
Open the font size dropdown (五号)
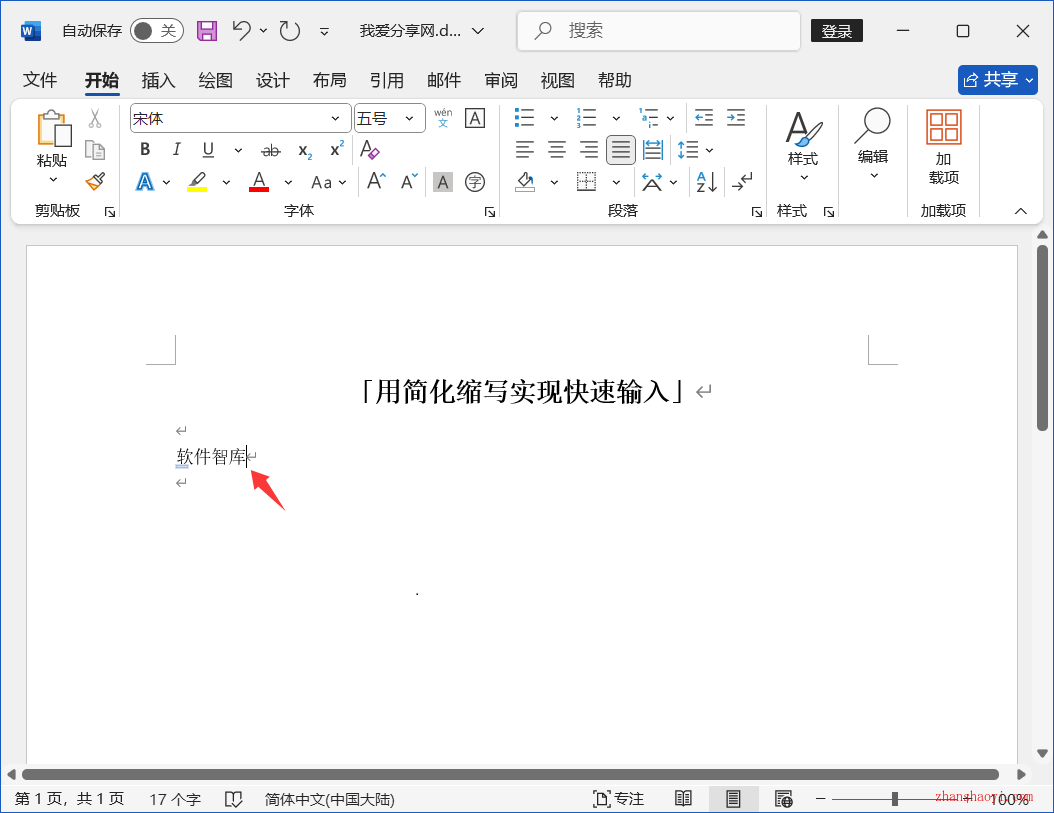[409, 119]
